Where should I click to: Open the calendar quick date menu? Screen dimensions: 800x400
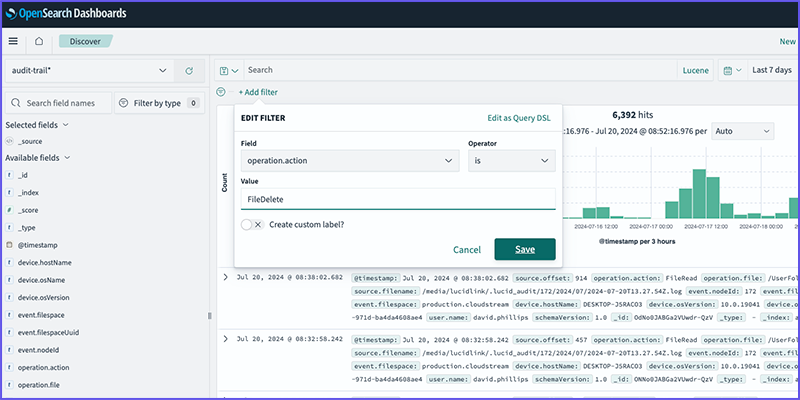733,70
